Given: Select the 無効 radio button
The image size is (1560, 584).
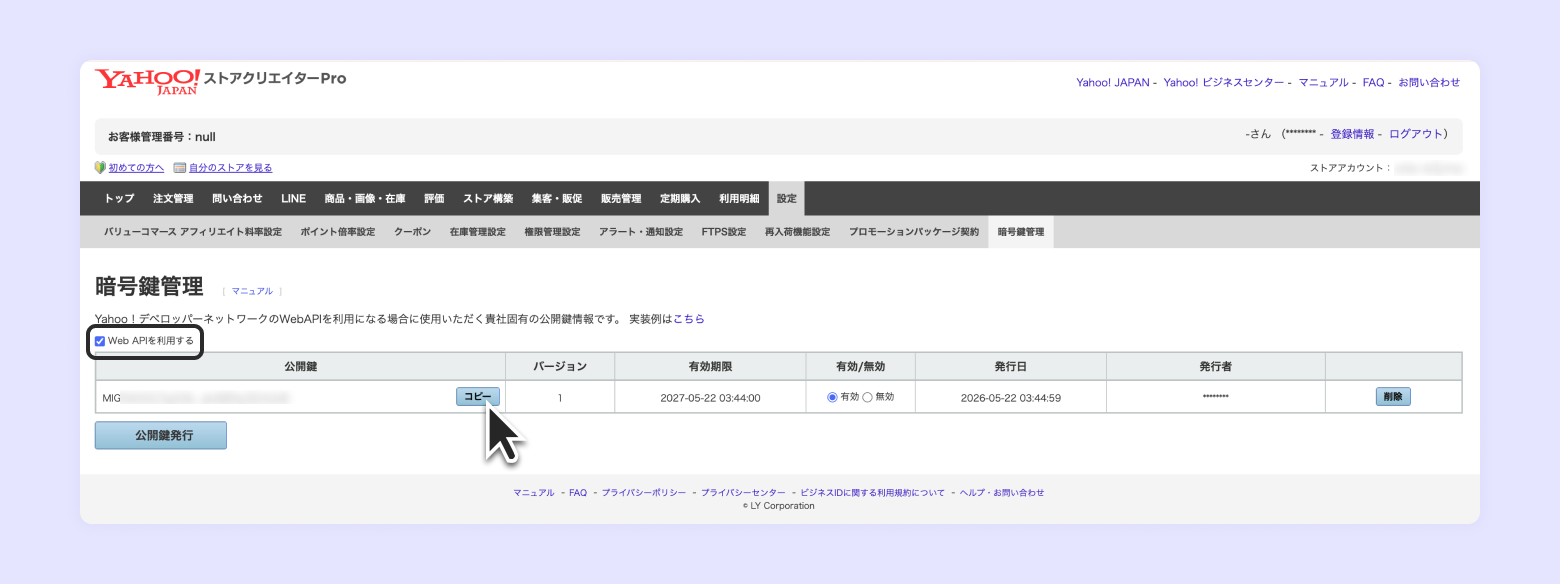Looking at the screenshot, I should tap(867, 397).
